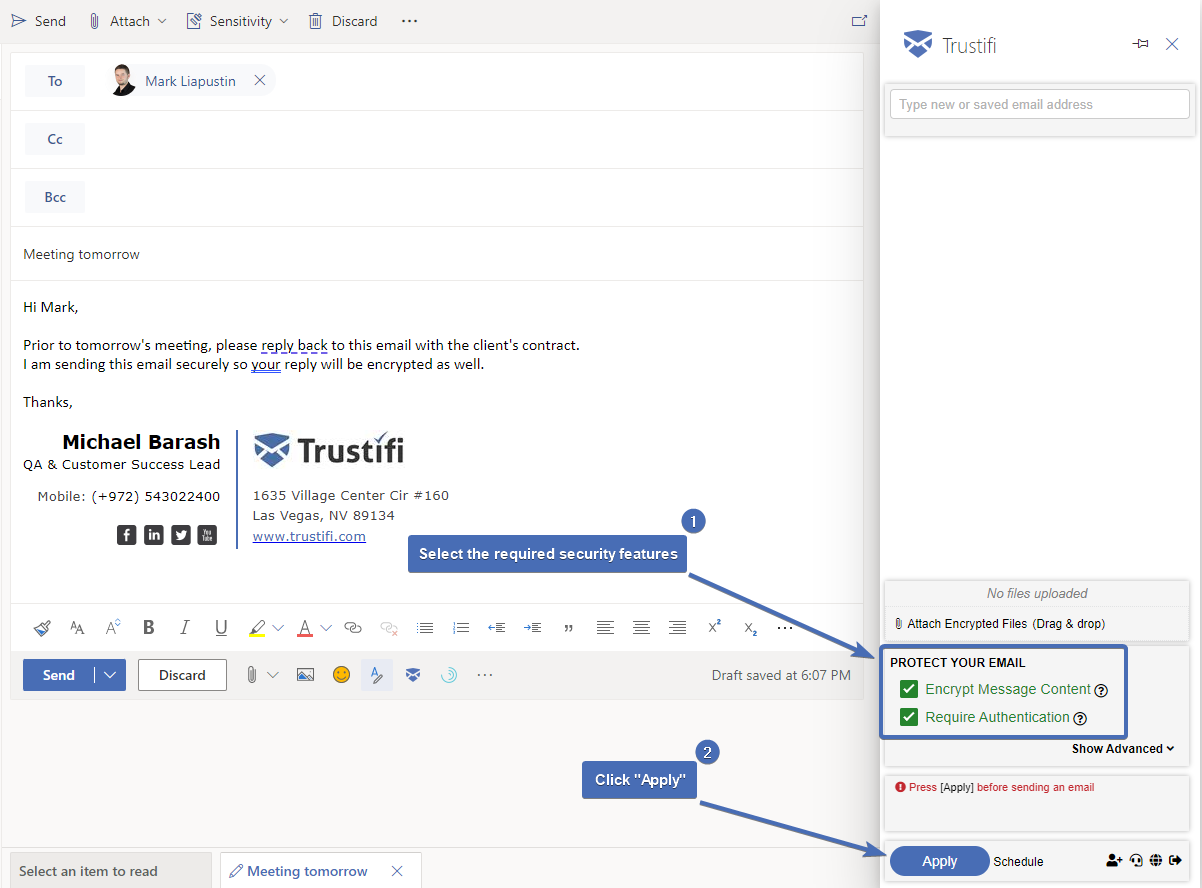Click the Apply button in Trustifi
Screen dimensions: 1202x888
click(940, 861)
